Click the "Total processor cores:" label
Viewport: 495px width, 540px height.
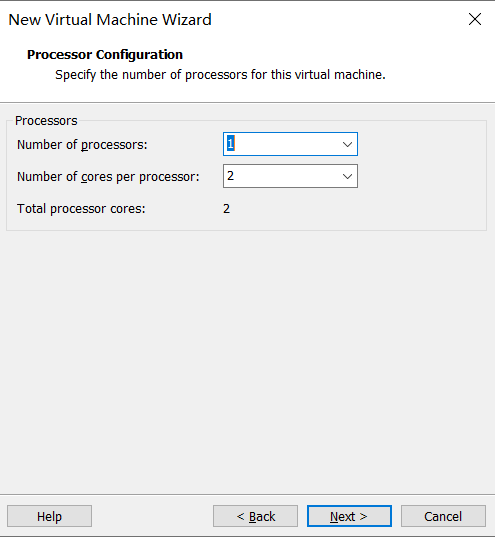[81, 209]
